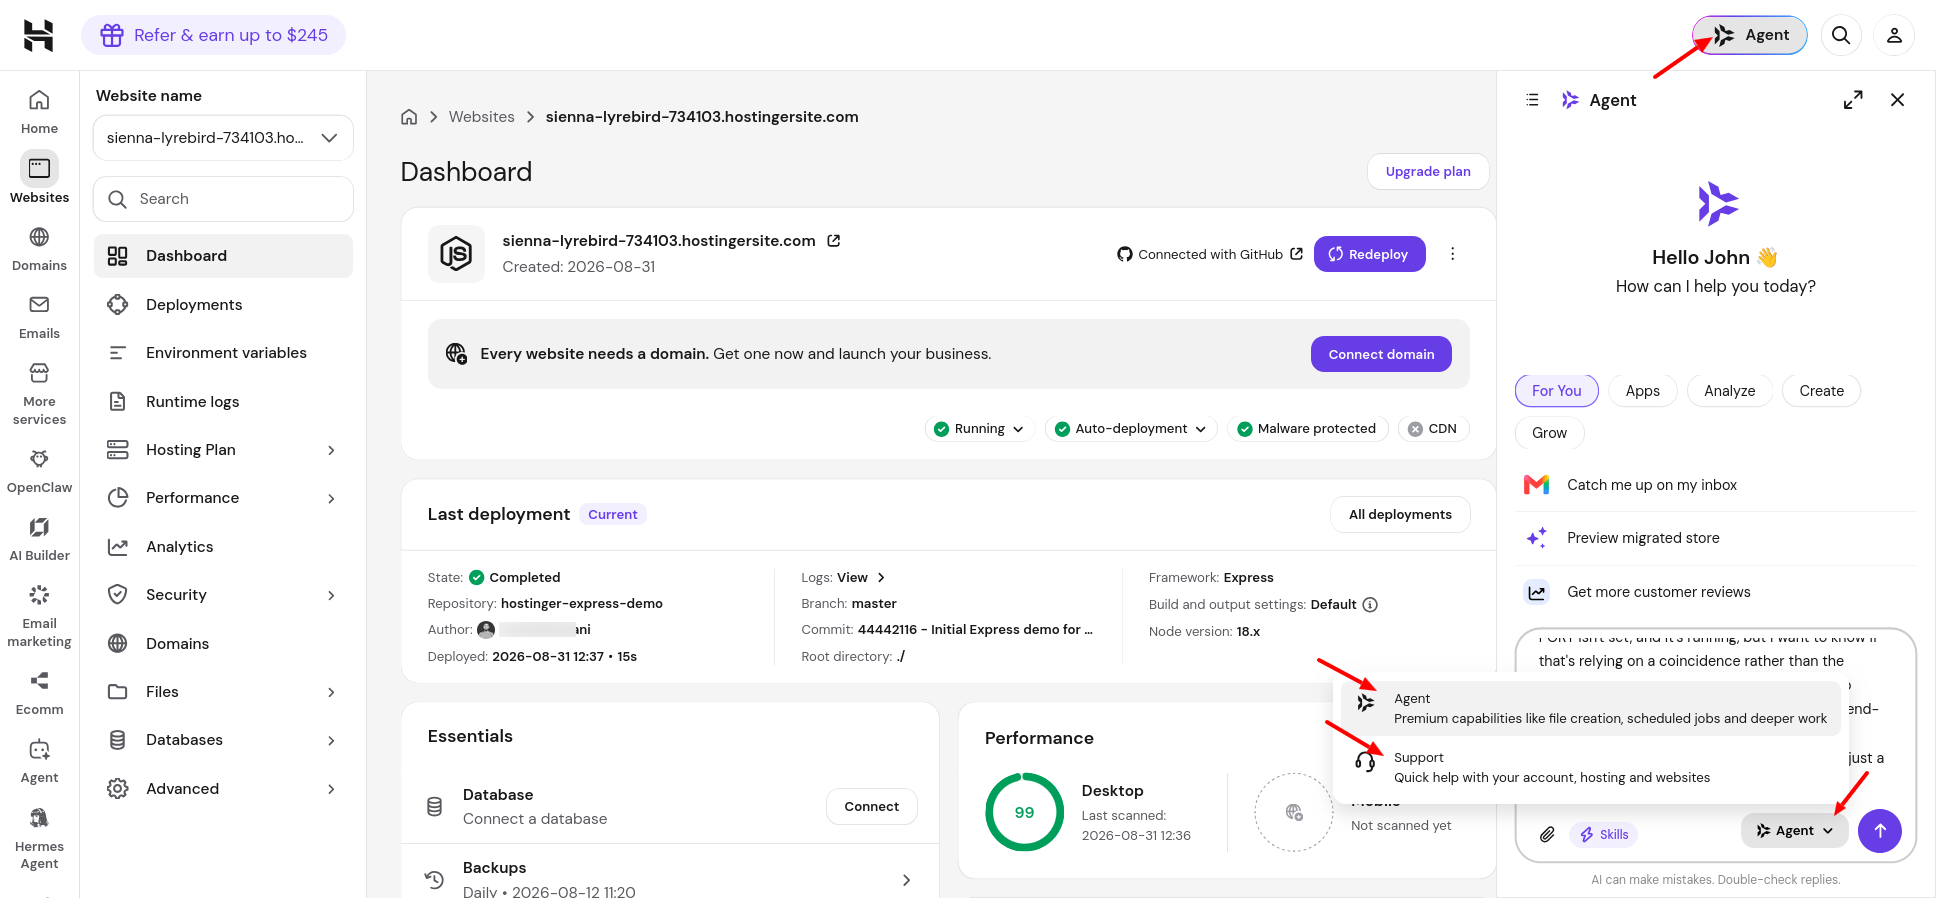Screen dimensions: 1936x898
Task: Expand the Agent panel to full size
Action: (1853, 100)
